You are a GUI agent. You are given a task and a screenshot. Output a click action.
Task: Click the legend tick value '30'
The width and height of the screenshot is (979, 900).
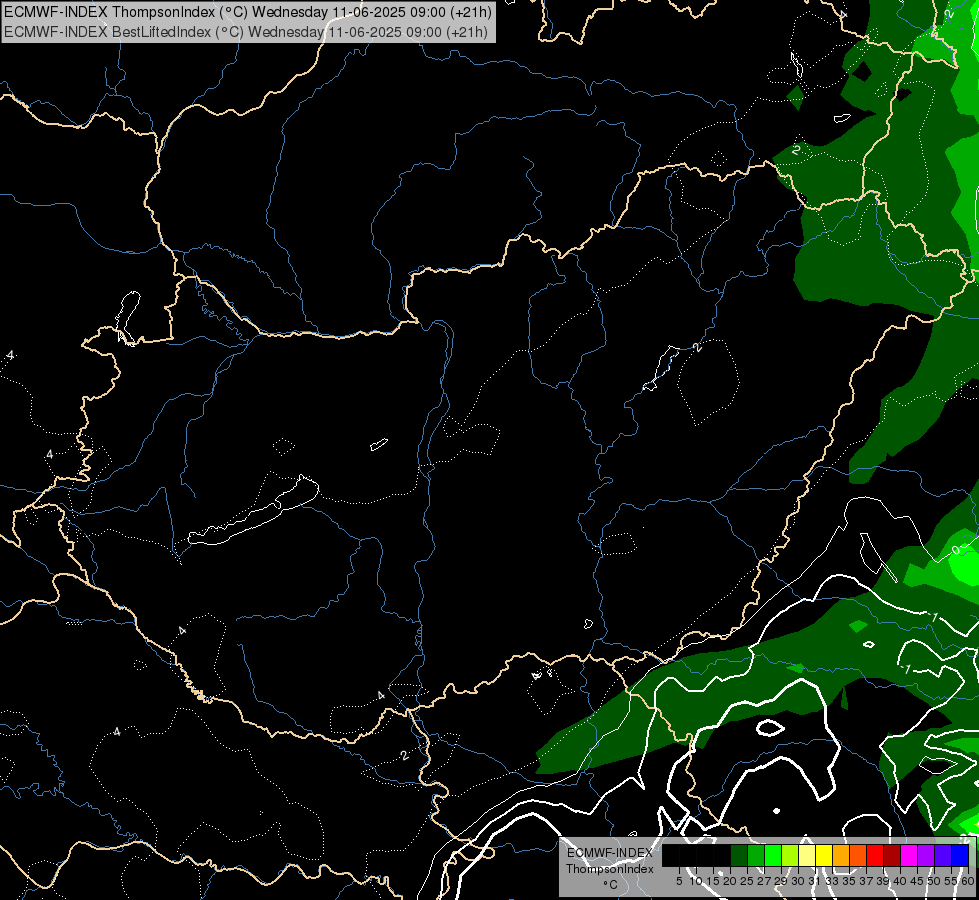pyautogui.click(x=799, y=881)
